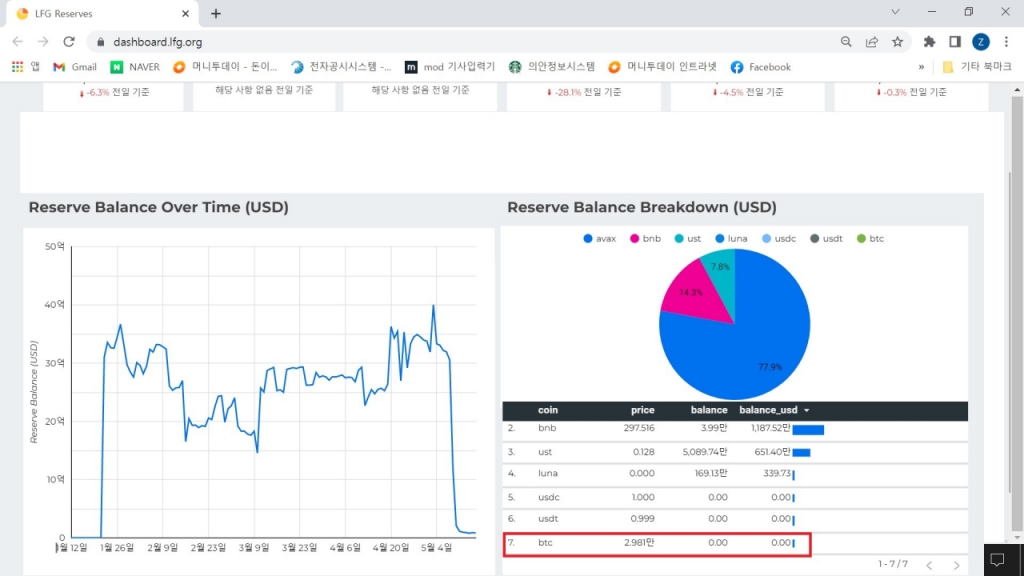Screen dimensions: 1024x576
Task: Click the address bar URL field
Action: (450, 41)
